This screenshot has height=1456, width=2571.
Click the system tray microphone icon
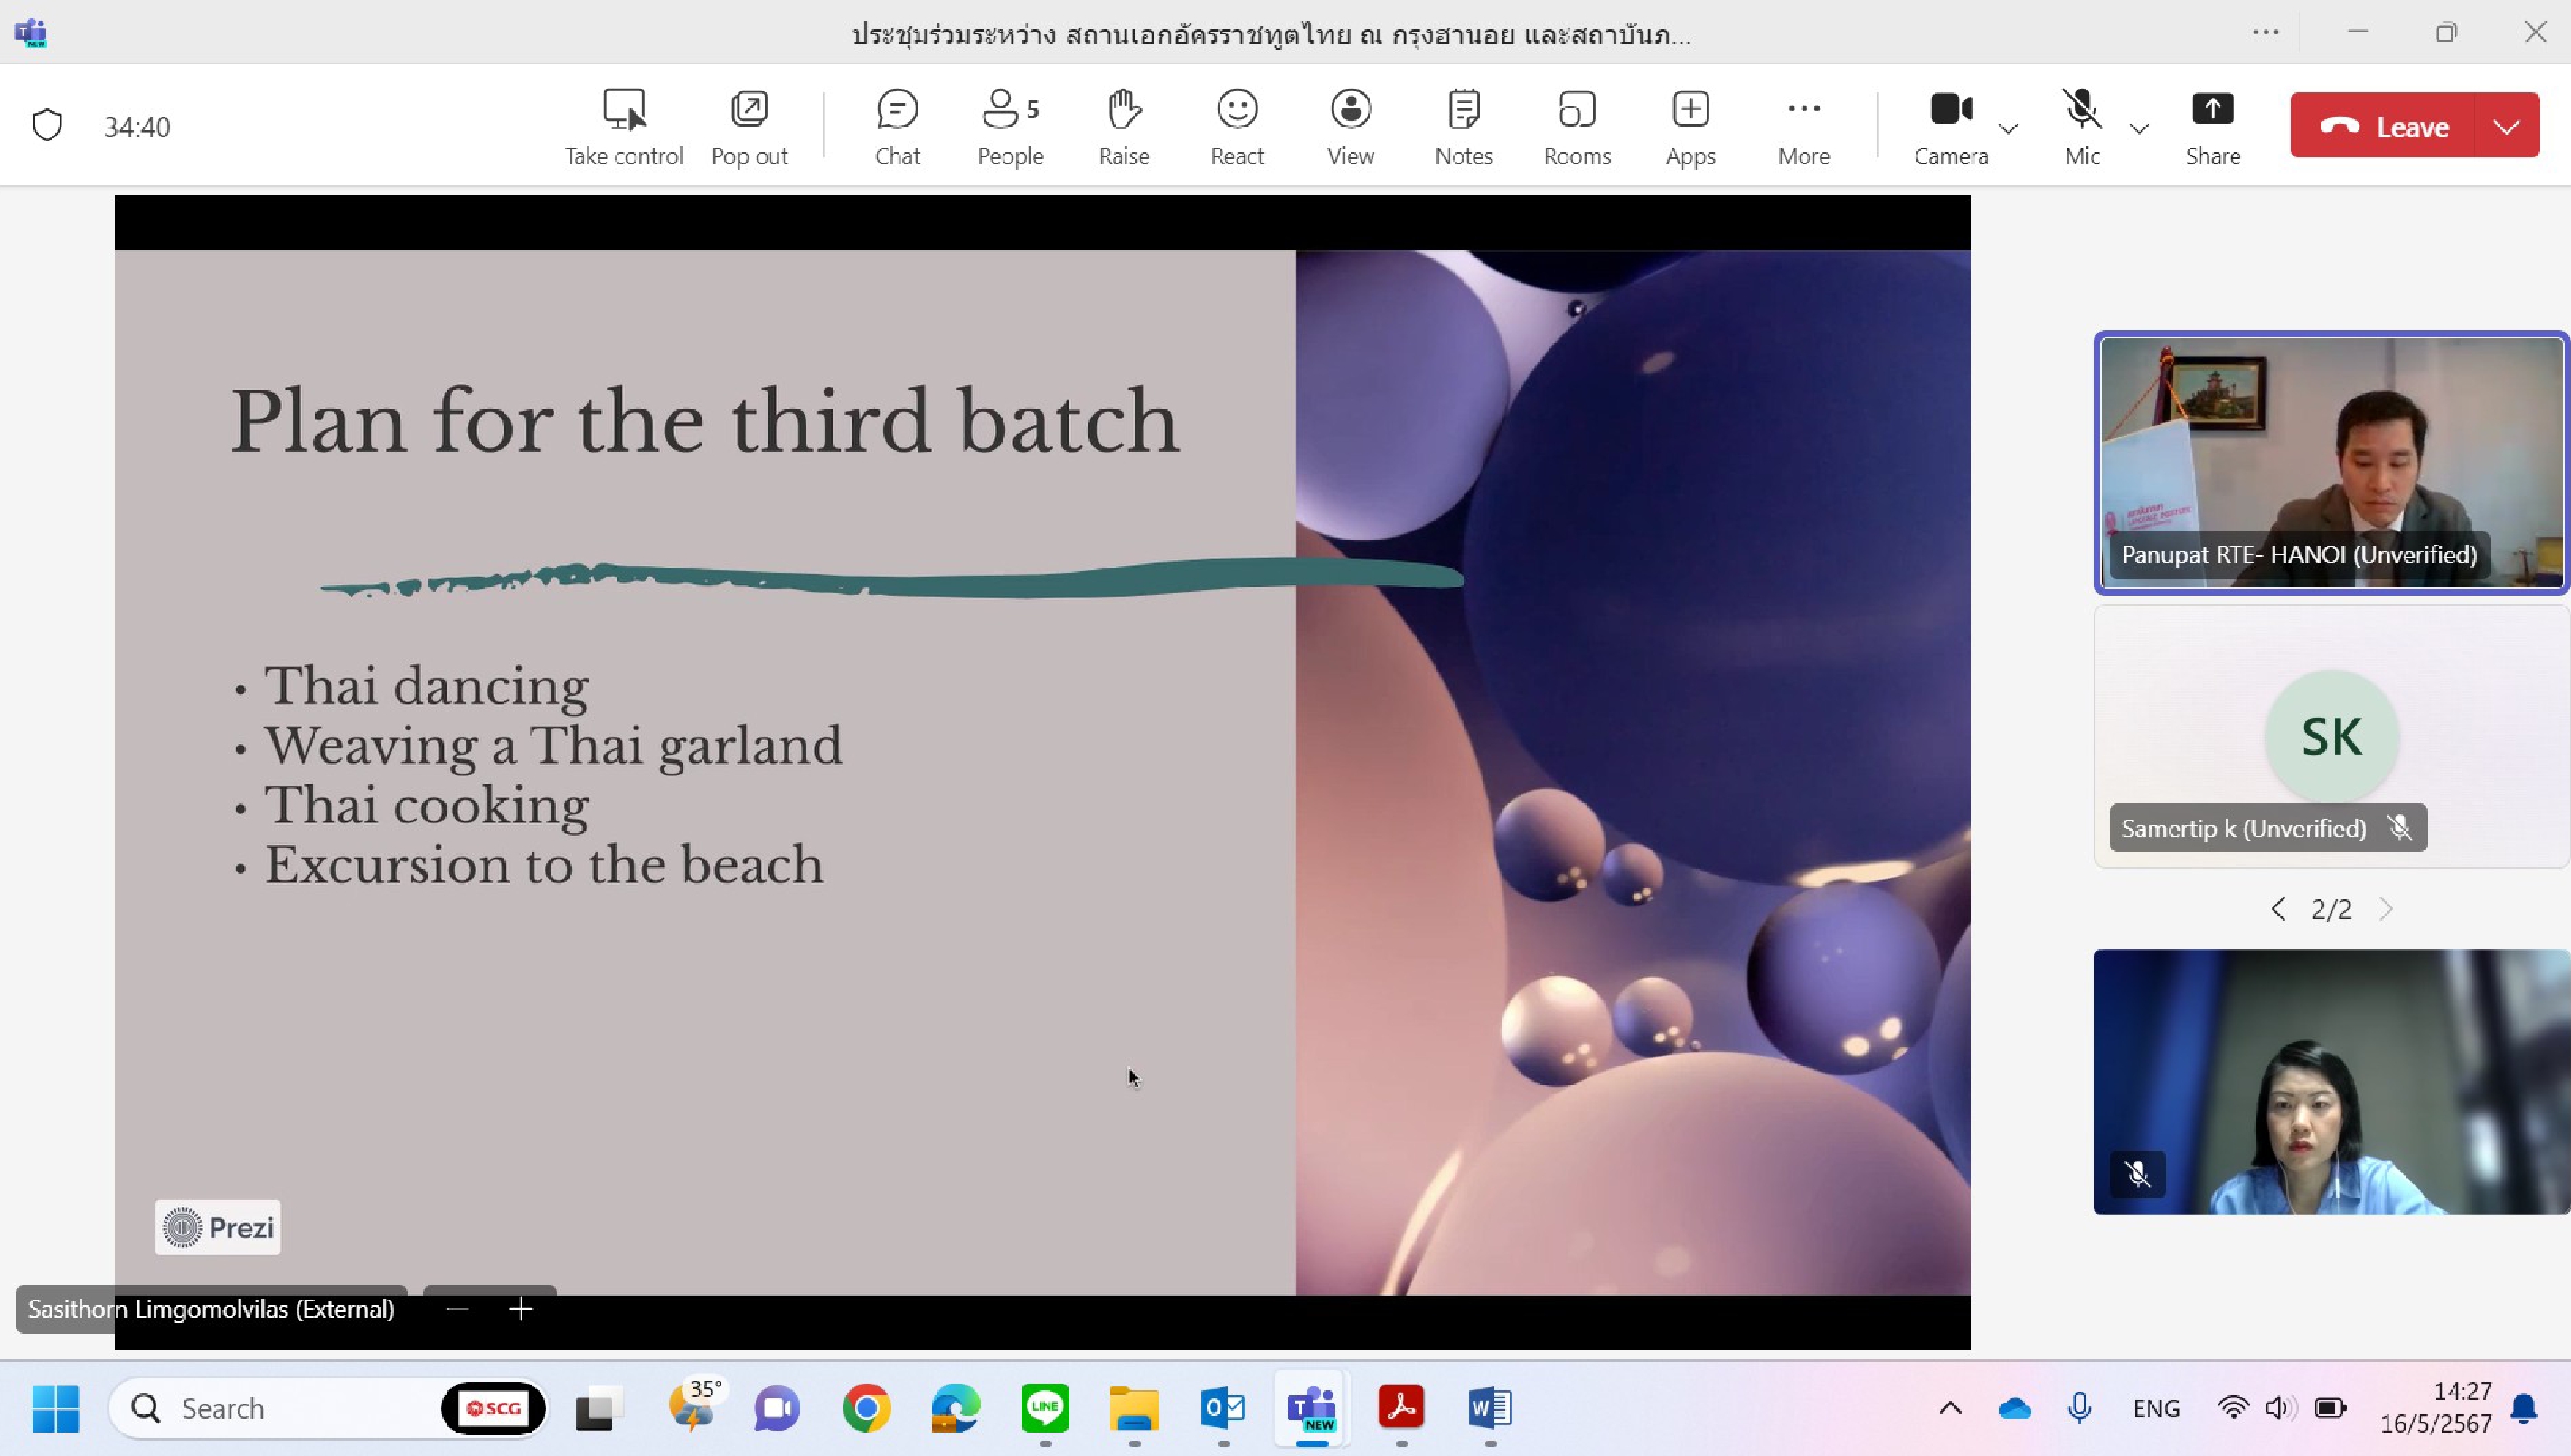(x=2079, y=1408)
